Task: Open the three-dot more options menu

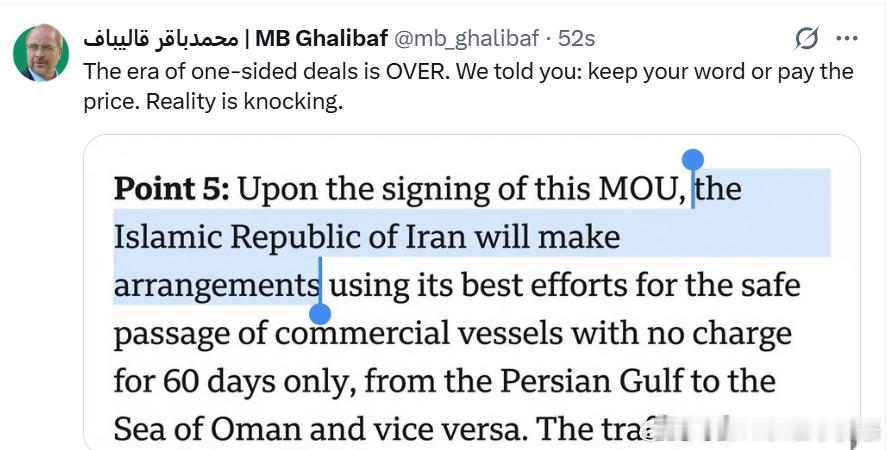Action: (847, 39)
